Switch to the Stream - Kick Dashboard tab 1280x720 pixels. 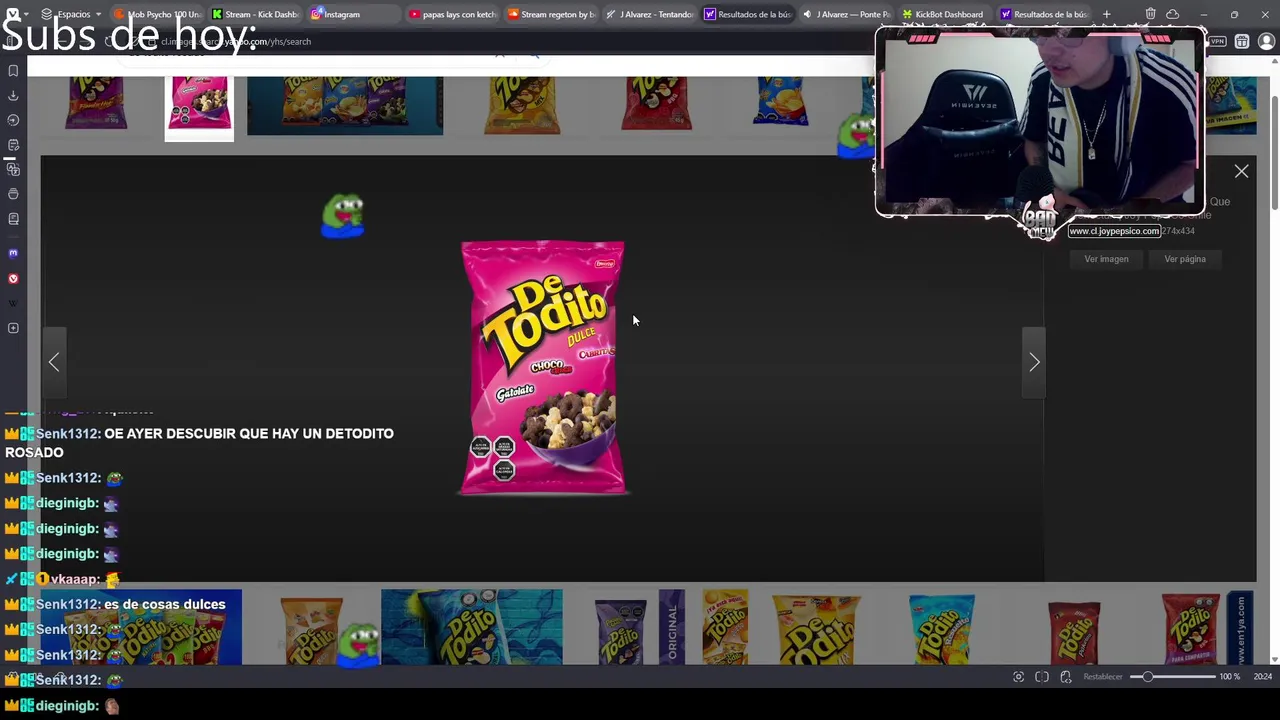pos(254,14)
